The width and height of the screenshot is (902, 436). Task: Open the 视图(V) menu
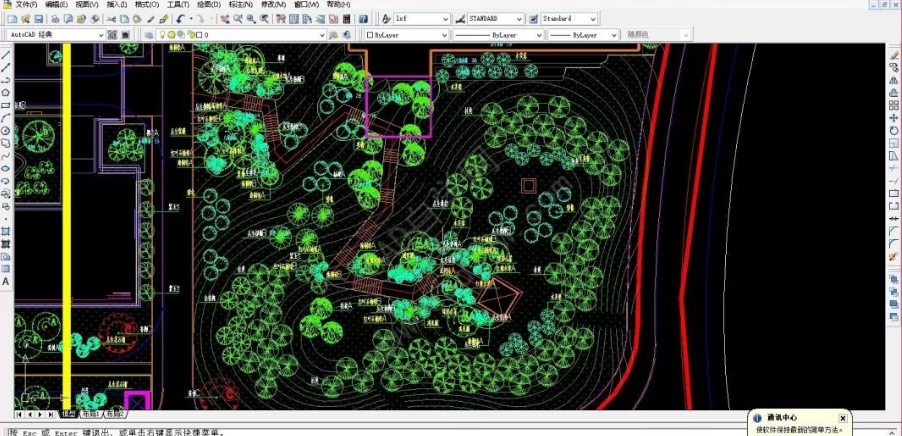point(87,5)
